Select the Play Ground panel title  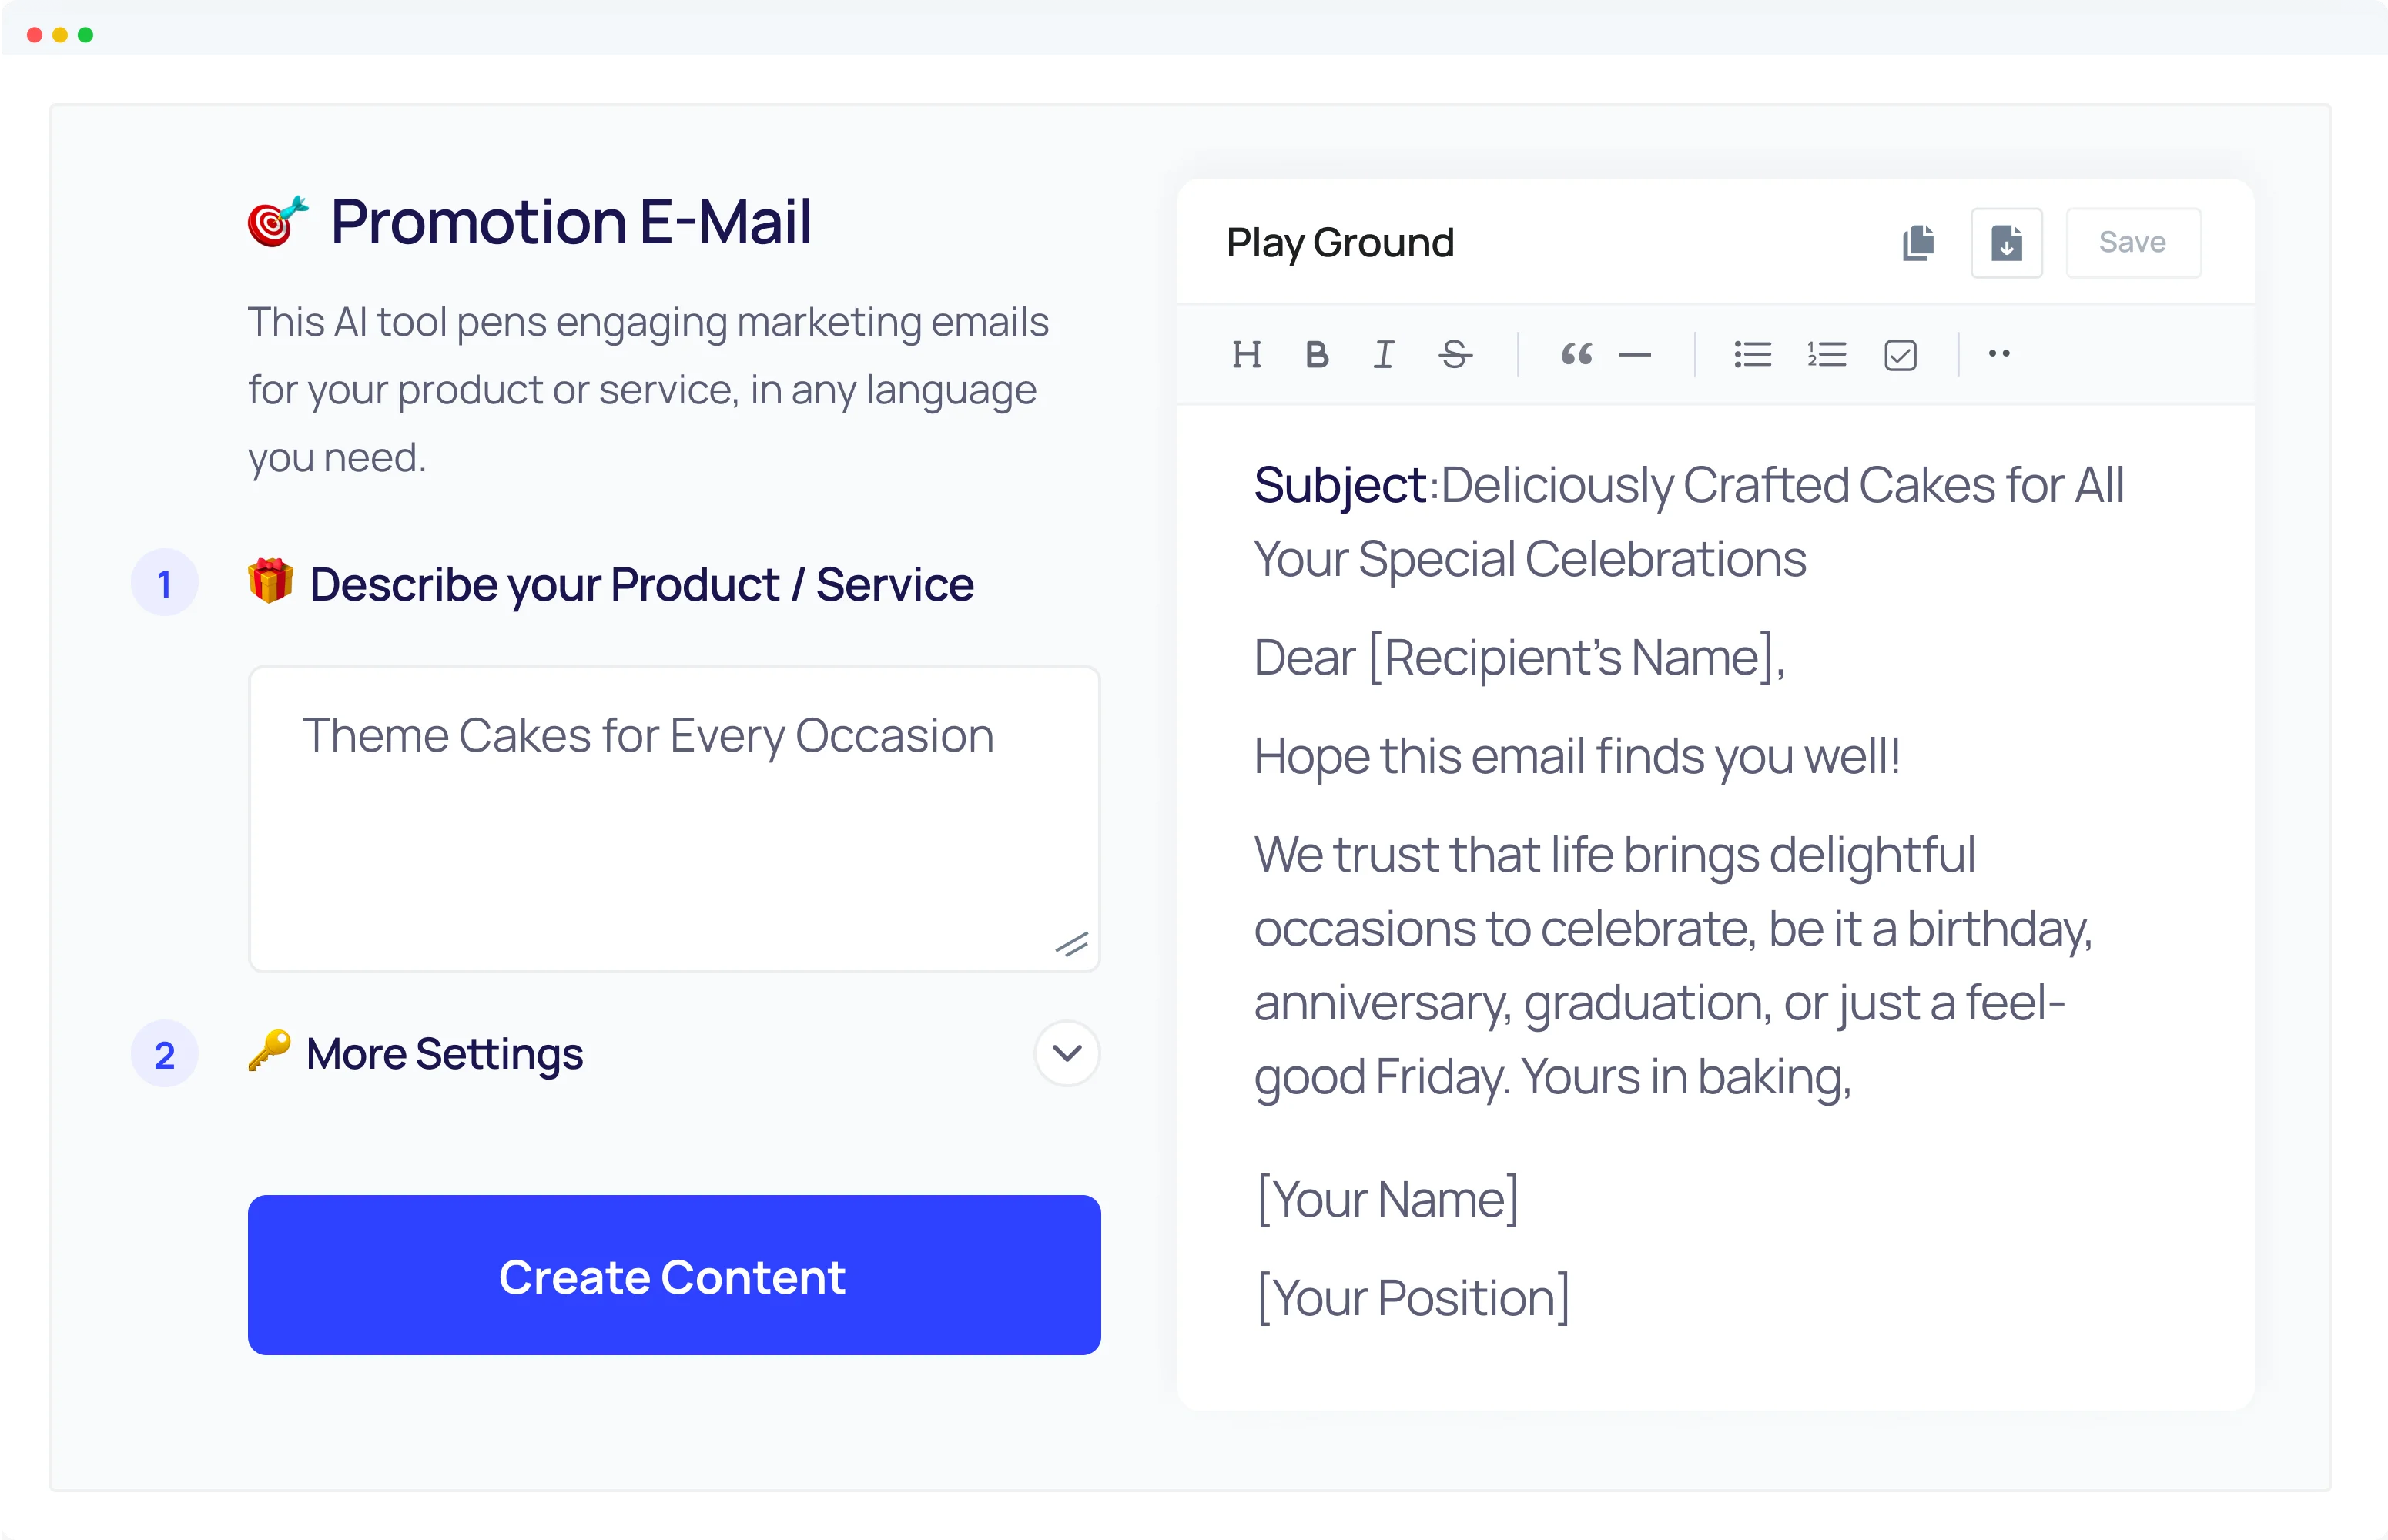[1339, 242]
